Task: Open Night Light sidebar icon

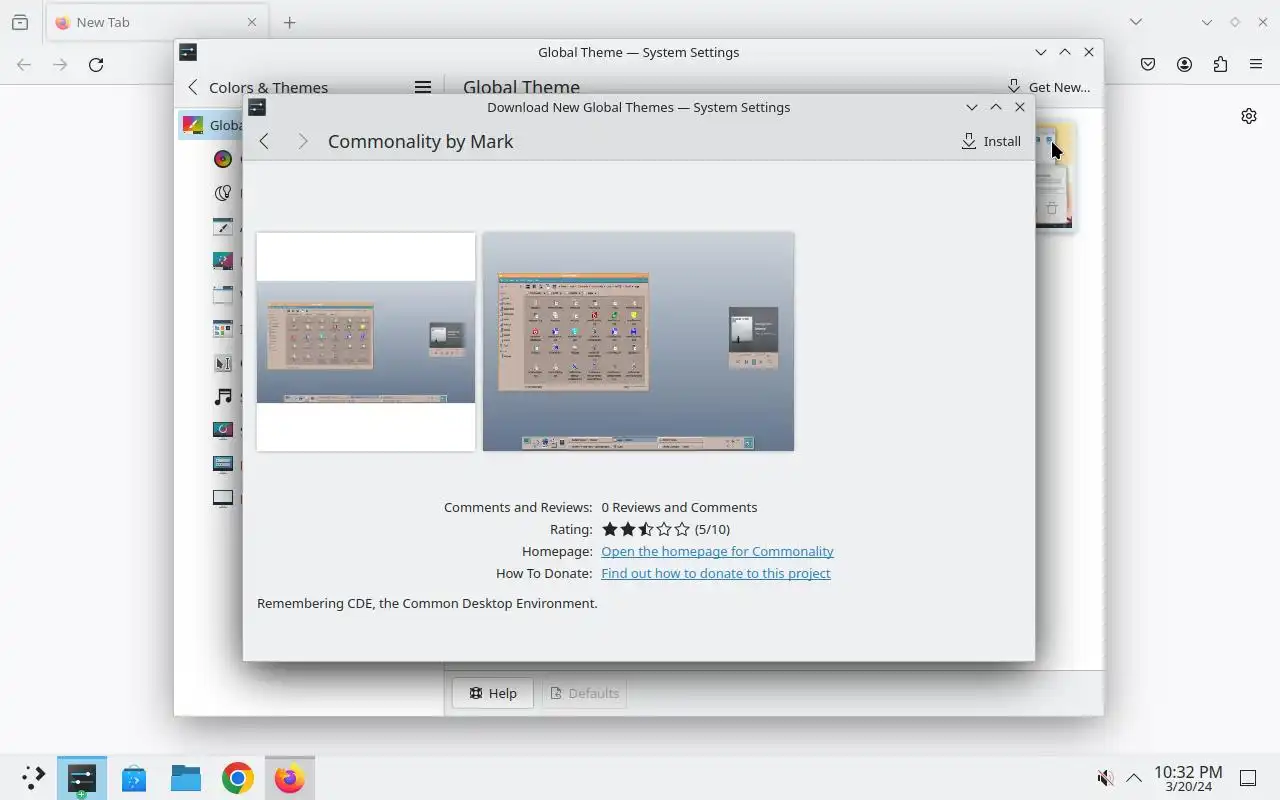Action: coord(223,193)
